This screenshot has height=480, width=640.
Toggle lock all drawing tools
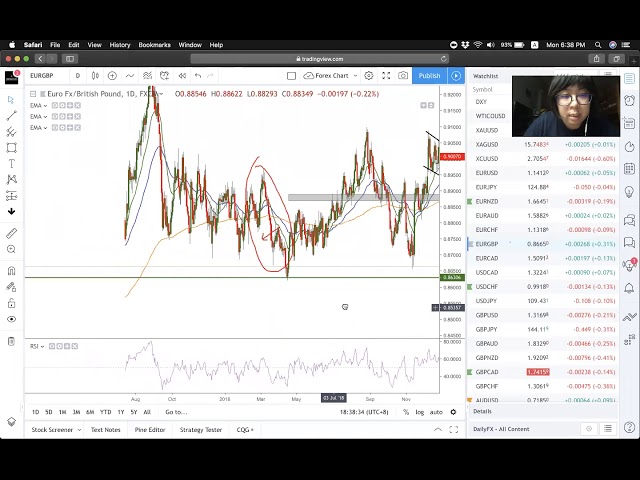11,302
